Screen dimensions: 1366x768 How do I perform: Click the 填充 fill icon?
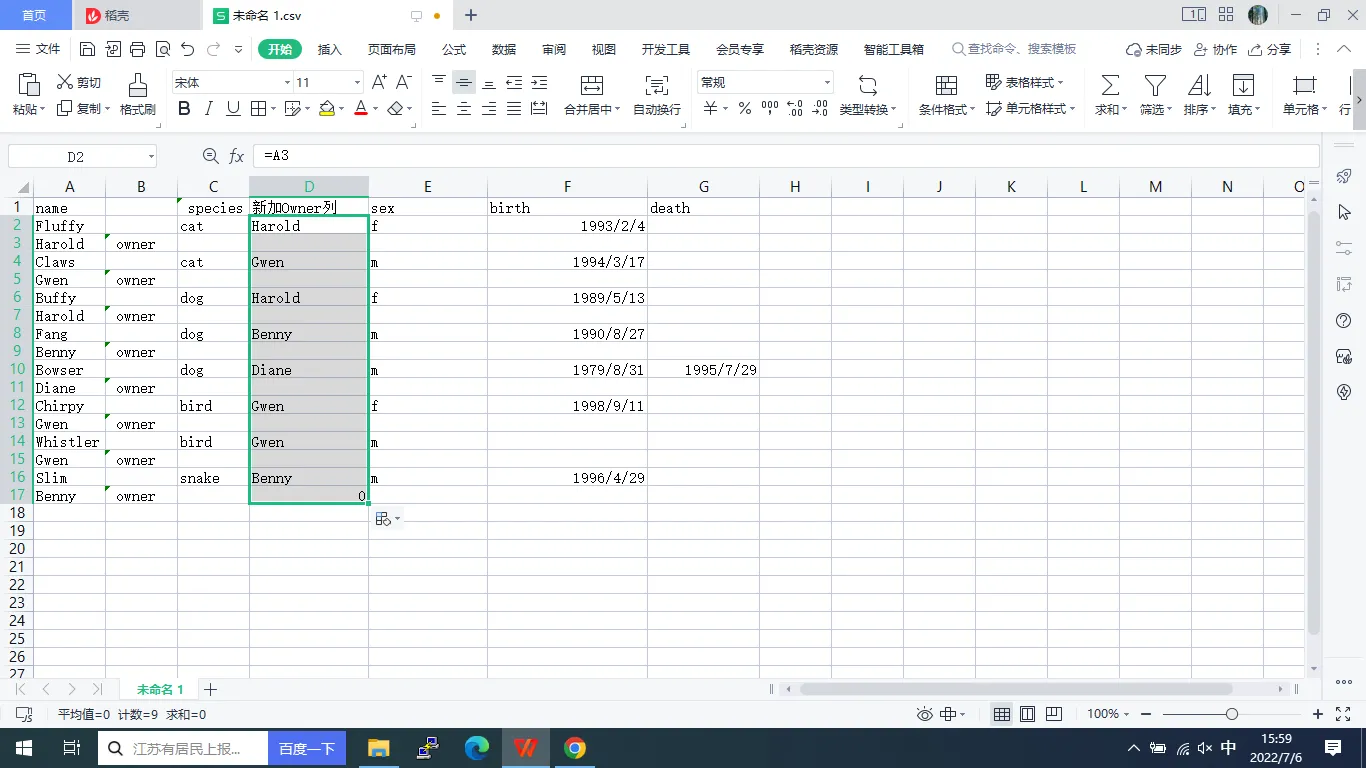coord(1243,84)
